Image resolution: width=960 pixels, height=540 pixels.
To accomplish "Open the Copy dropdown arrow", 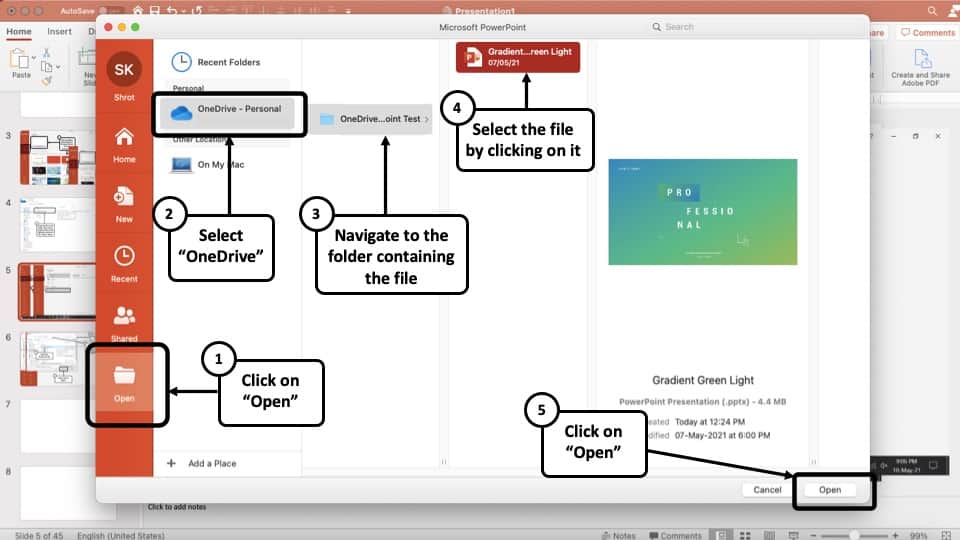I will click(x=58, y=67).
